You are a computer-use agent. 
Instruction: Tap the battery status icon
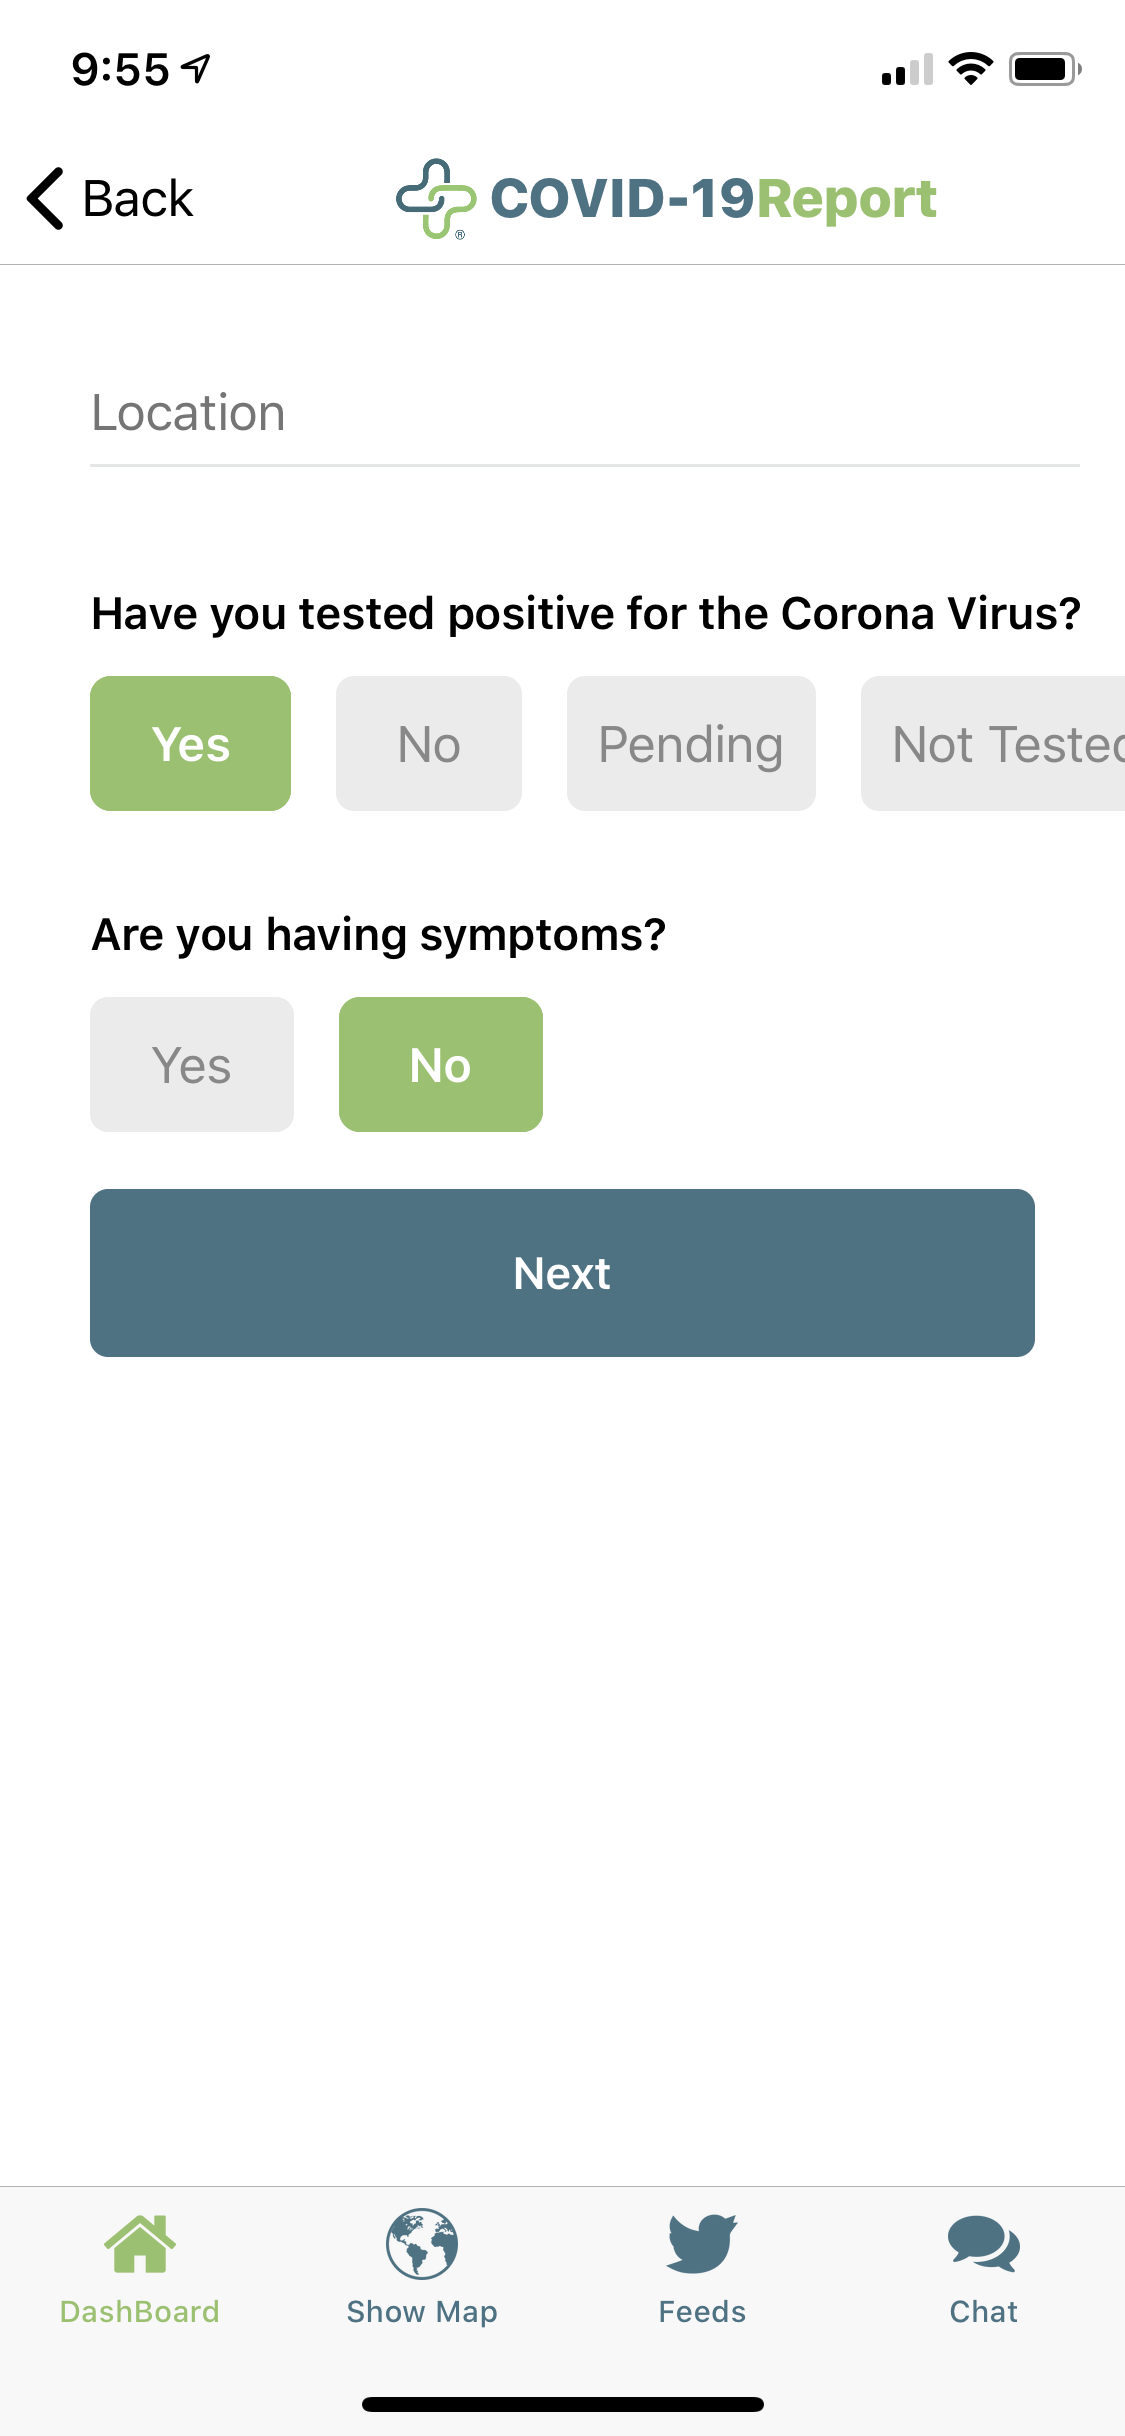(x=1044, y=70)
